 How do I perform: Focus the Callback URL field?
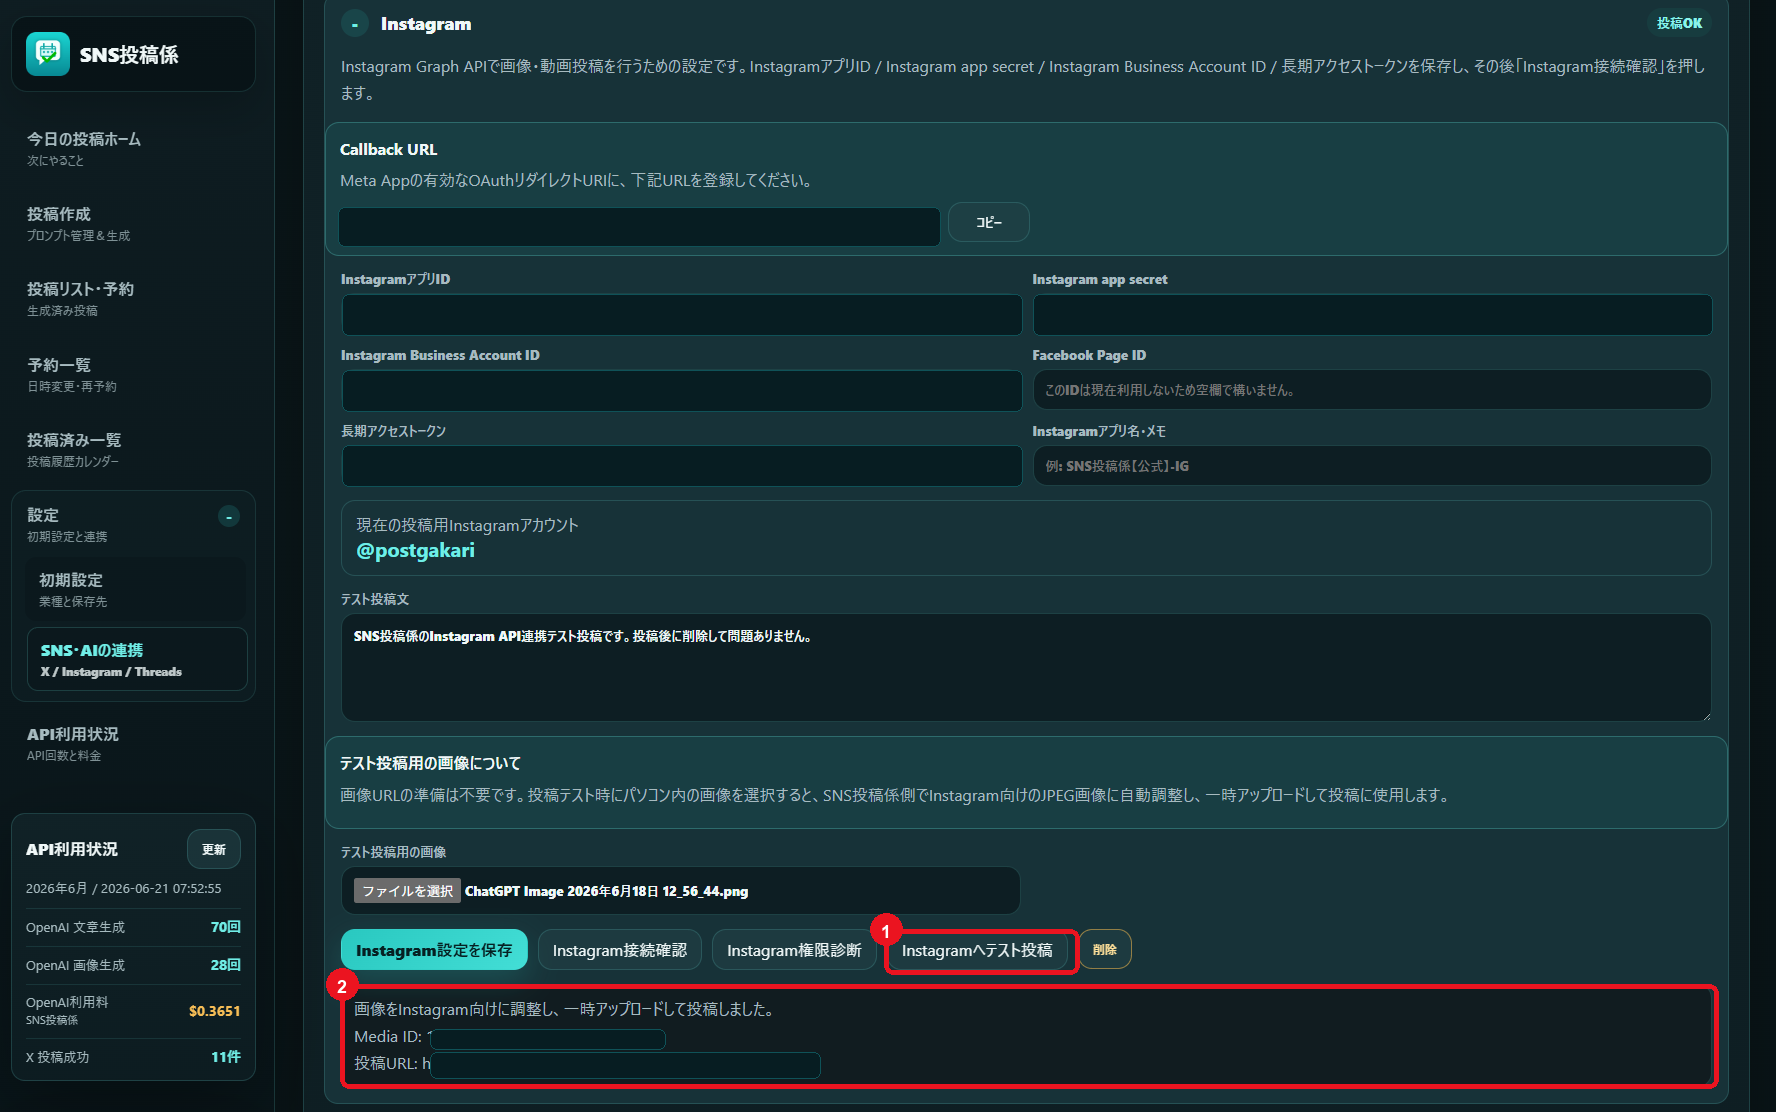(x=639, y=227)
